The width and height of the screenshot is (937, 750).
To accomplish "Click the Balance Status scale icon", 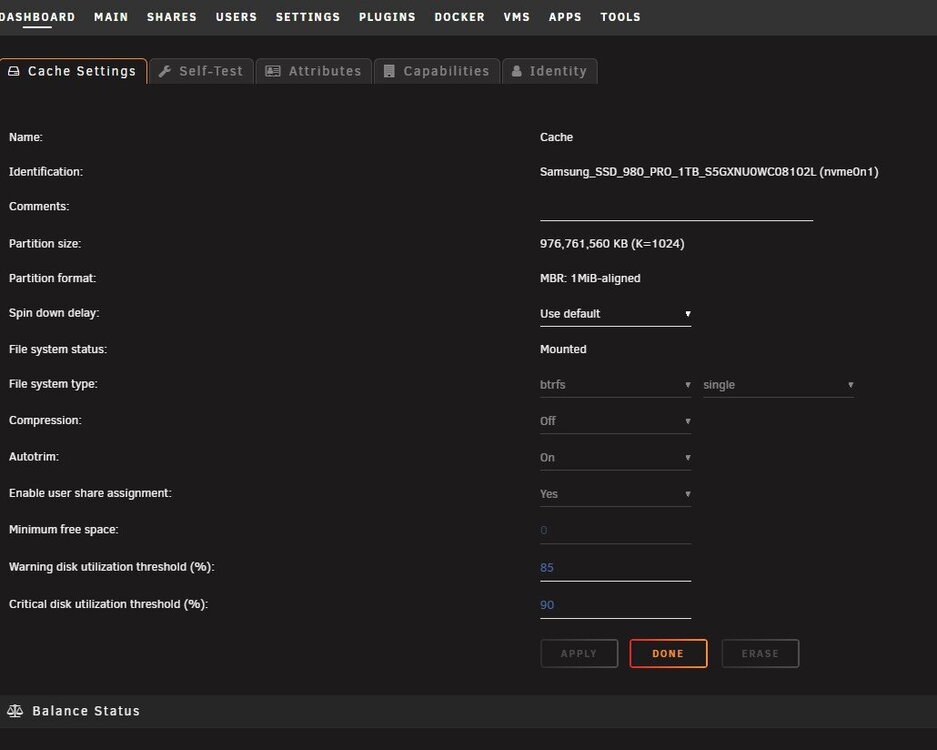I will pos(15,711).
